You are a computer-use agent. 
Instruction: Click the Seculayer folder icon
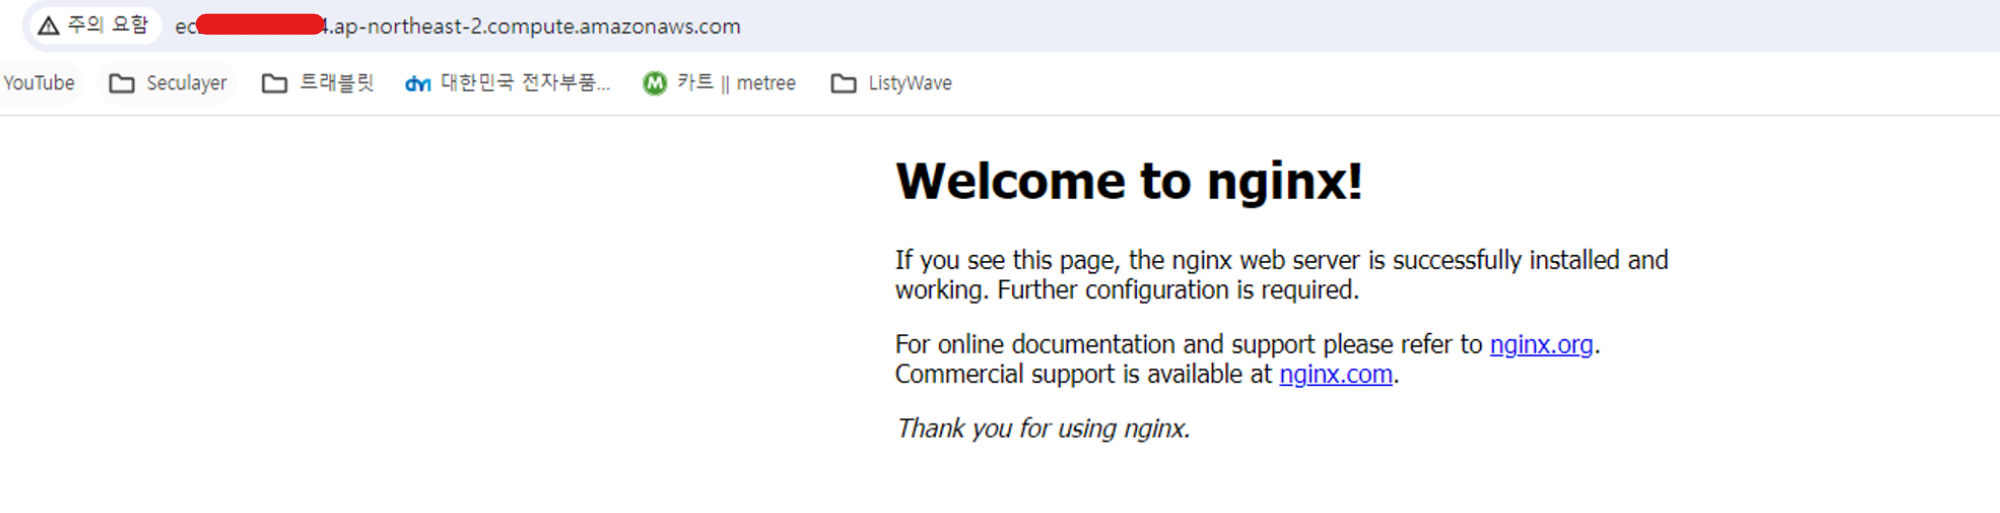122,83
